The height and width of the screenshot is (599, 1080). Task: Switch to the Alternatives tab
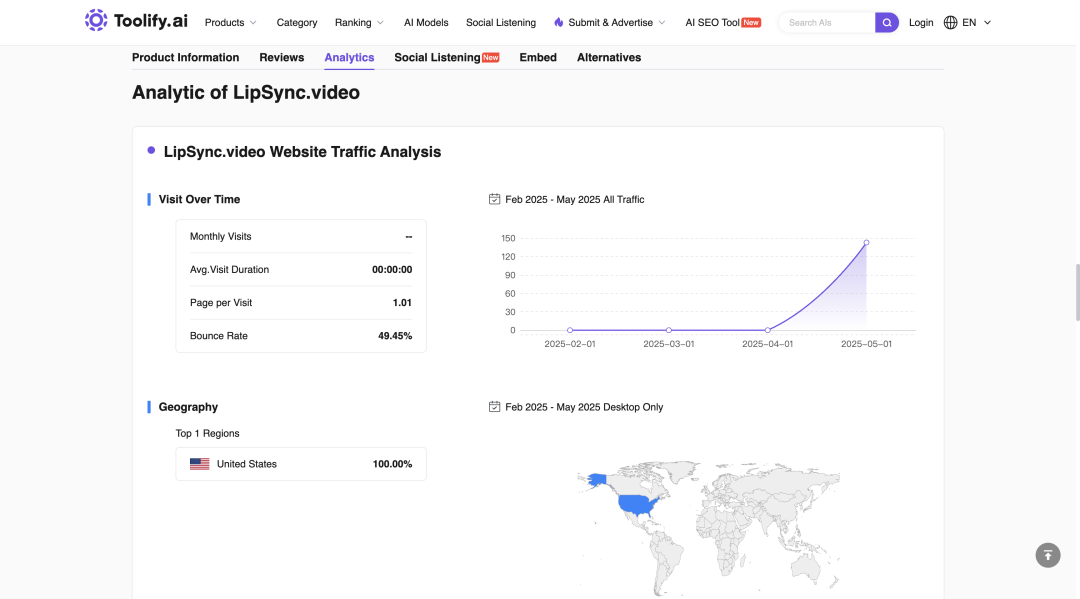609,58
